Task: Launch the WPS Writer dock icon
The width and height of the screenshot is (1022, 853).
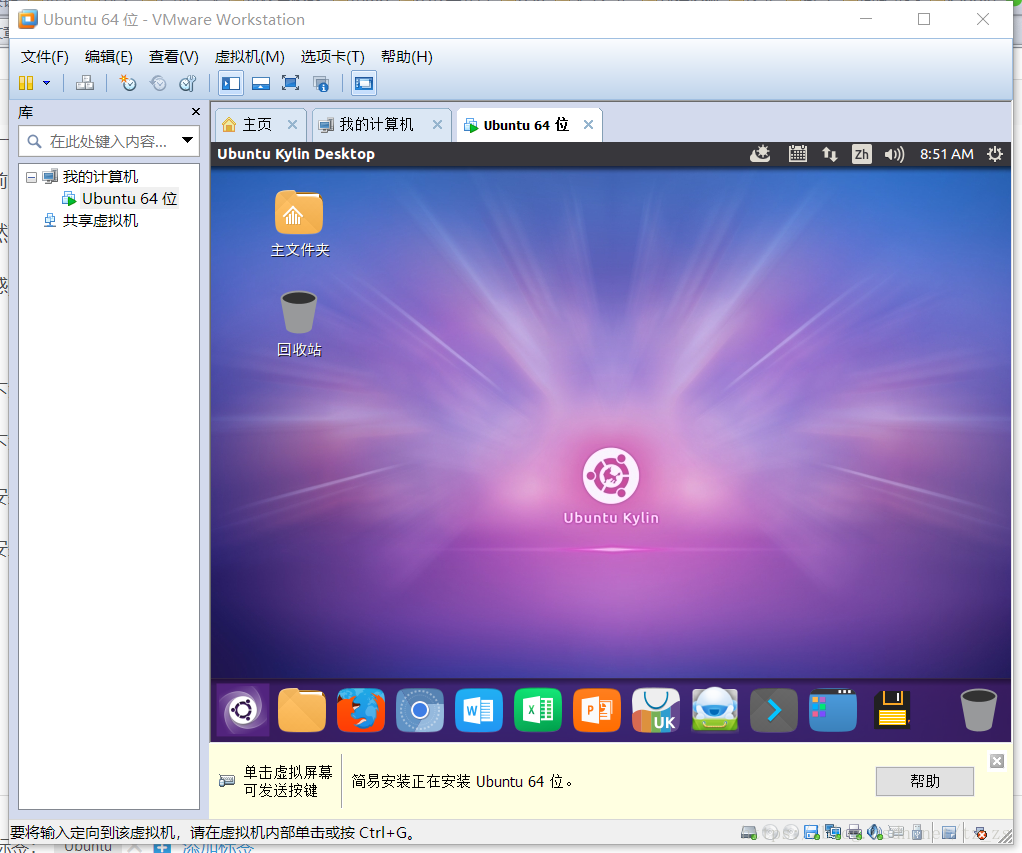Action: tap(479, 710)
